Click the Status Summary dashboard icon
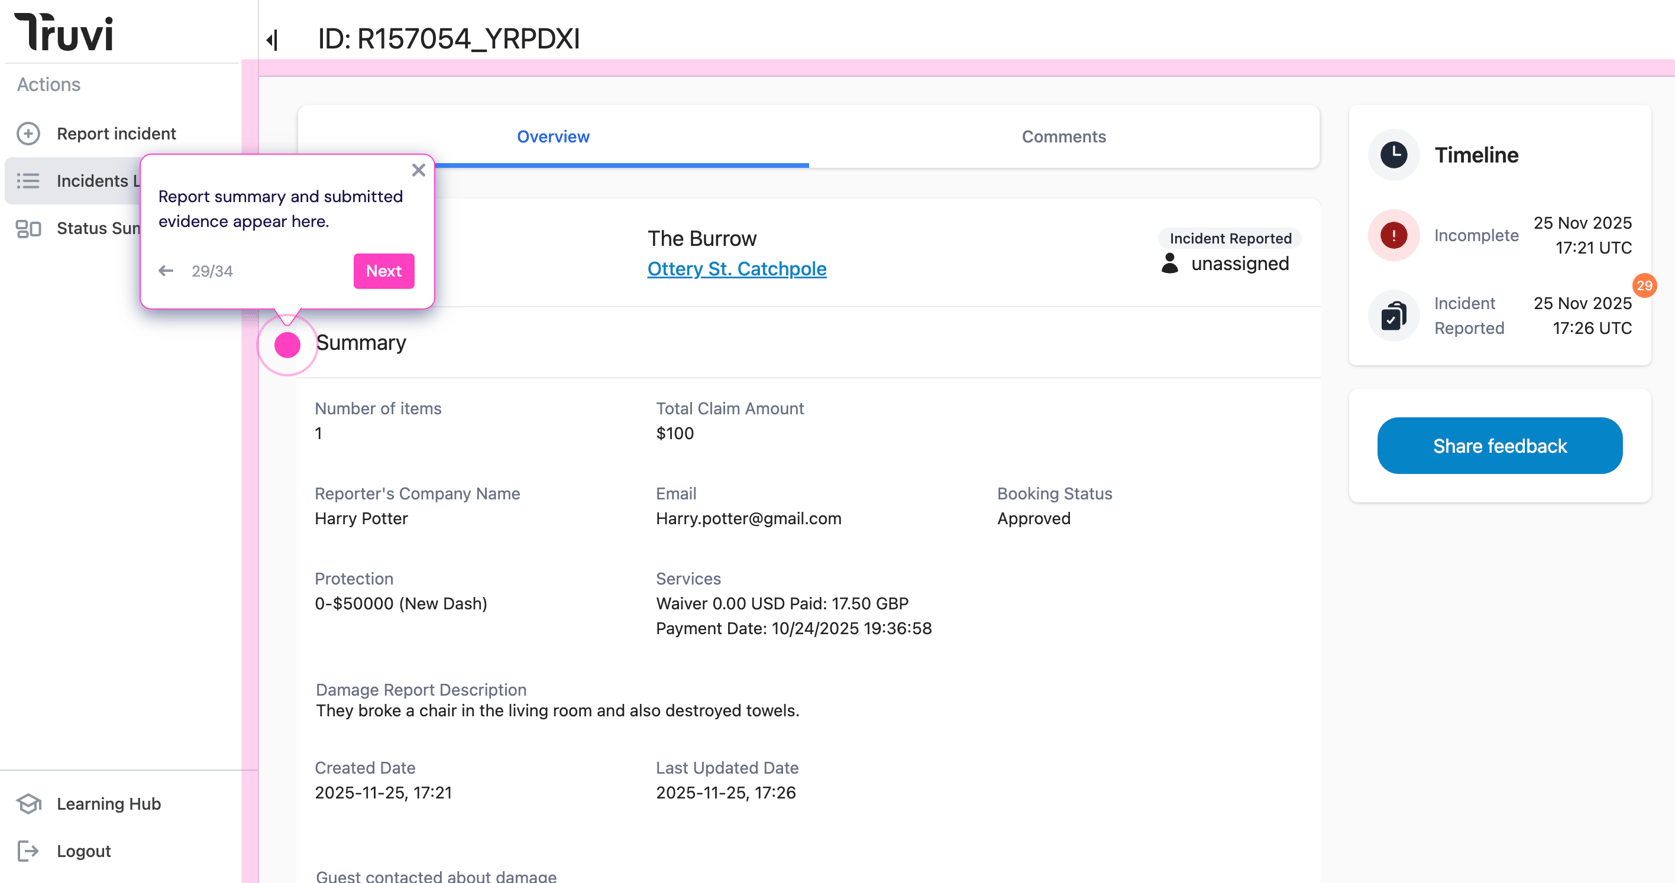Screen dimensions: 1675x883 click(28, 229)
